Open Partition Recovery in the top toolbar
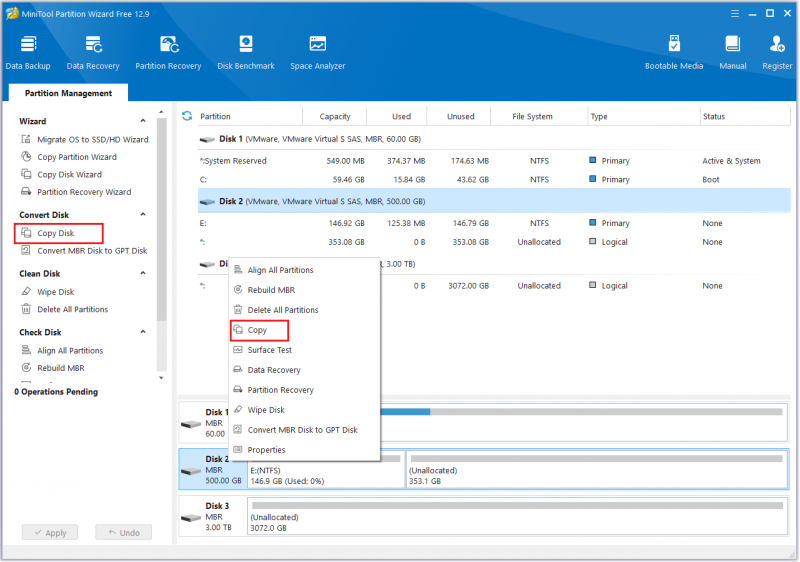The width and height of the screenshot is (800, 562). (x=168, y=53)
